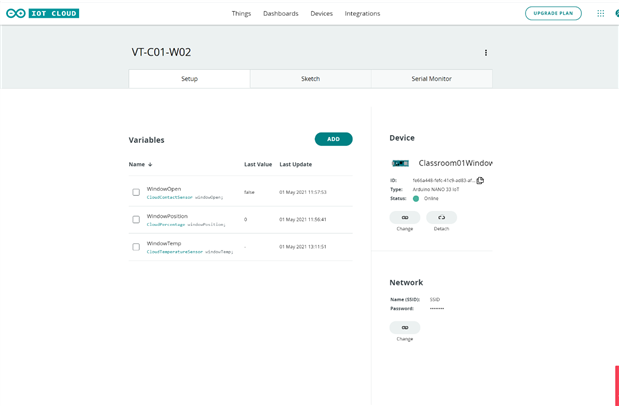
Task: Click the masked network password value
Action: pyautogui.click(x=437, y=308)
